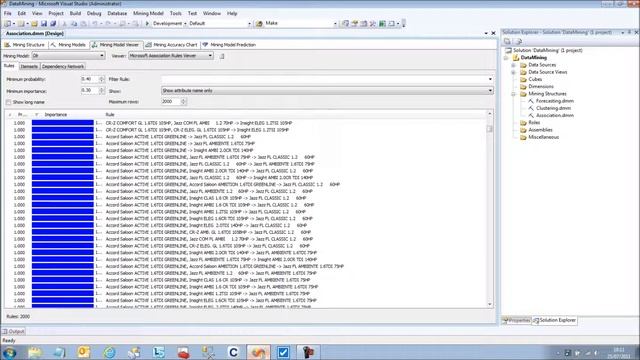Select the Miscellaneous folder in Solution Explorer
Viewport: 640px width, 360px height.
pyautogui.click(x=543, y=137)
